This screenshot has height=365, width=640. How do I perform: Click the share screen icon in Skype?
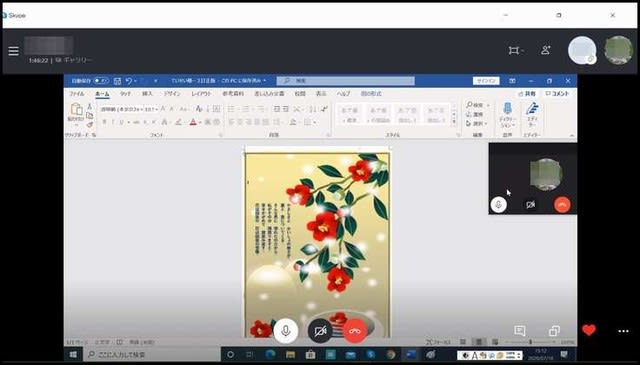[x=554, y=330]
